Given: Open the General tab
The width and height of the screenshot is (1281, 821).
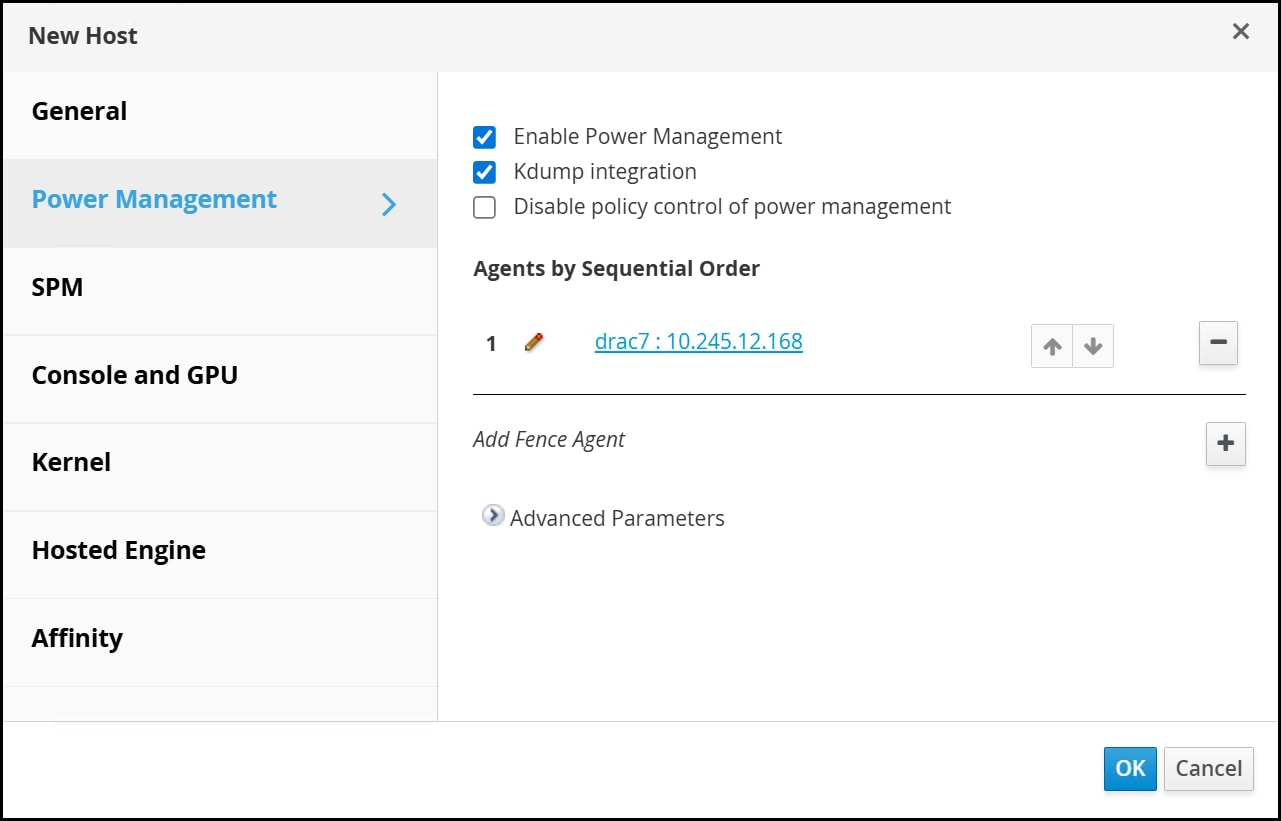Looking at the screenshot, I should (x=220, y=115).
